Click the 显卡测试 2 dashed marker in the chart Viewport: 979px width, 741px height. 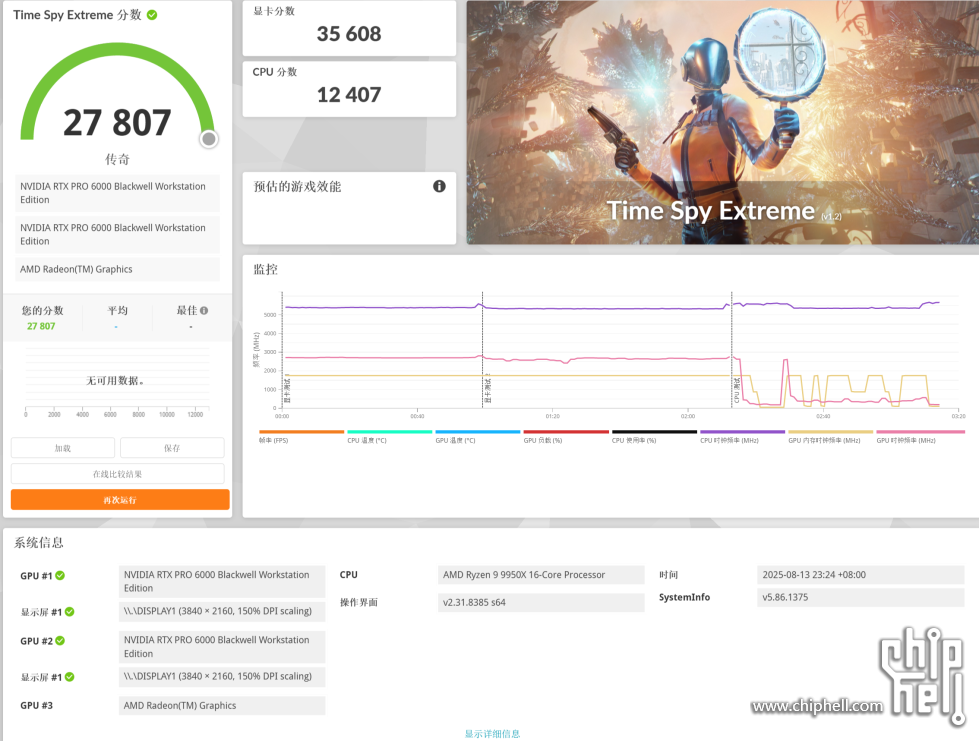(x=483, y=350)
